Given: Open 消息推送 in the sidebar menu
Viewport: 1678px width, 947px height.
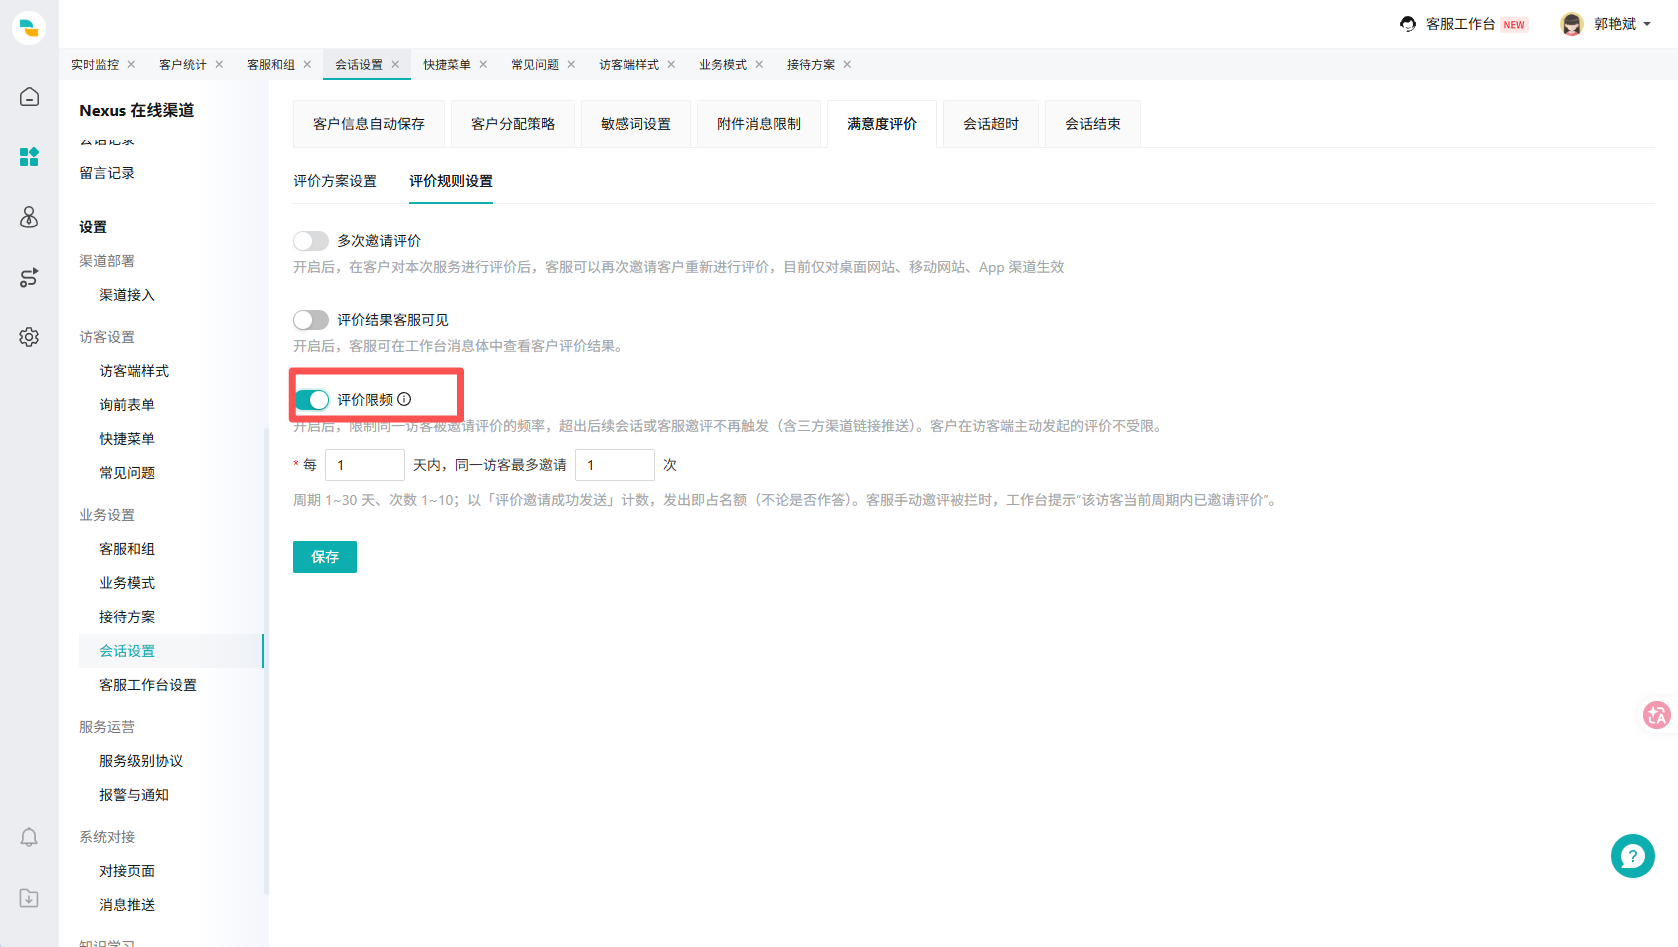Looking at the screenshot, I should [127, 905].
